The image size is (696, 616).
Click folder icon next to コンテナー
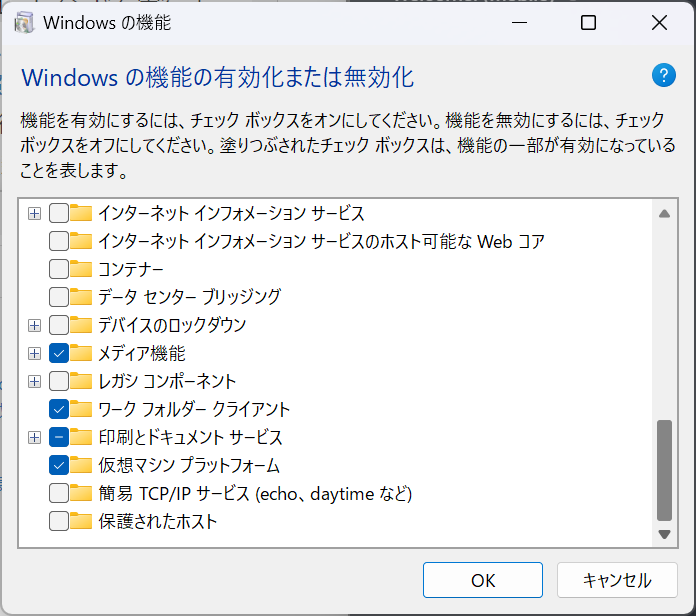(x=81, y=269)
